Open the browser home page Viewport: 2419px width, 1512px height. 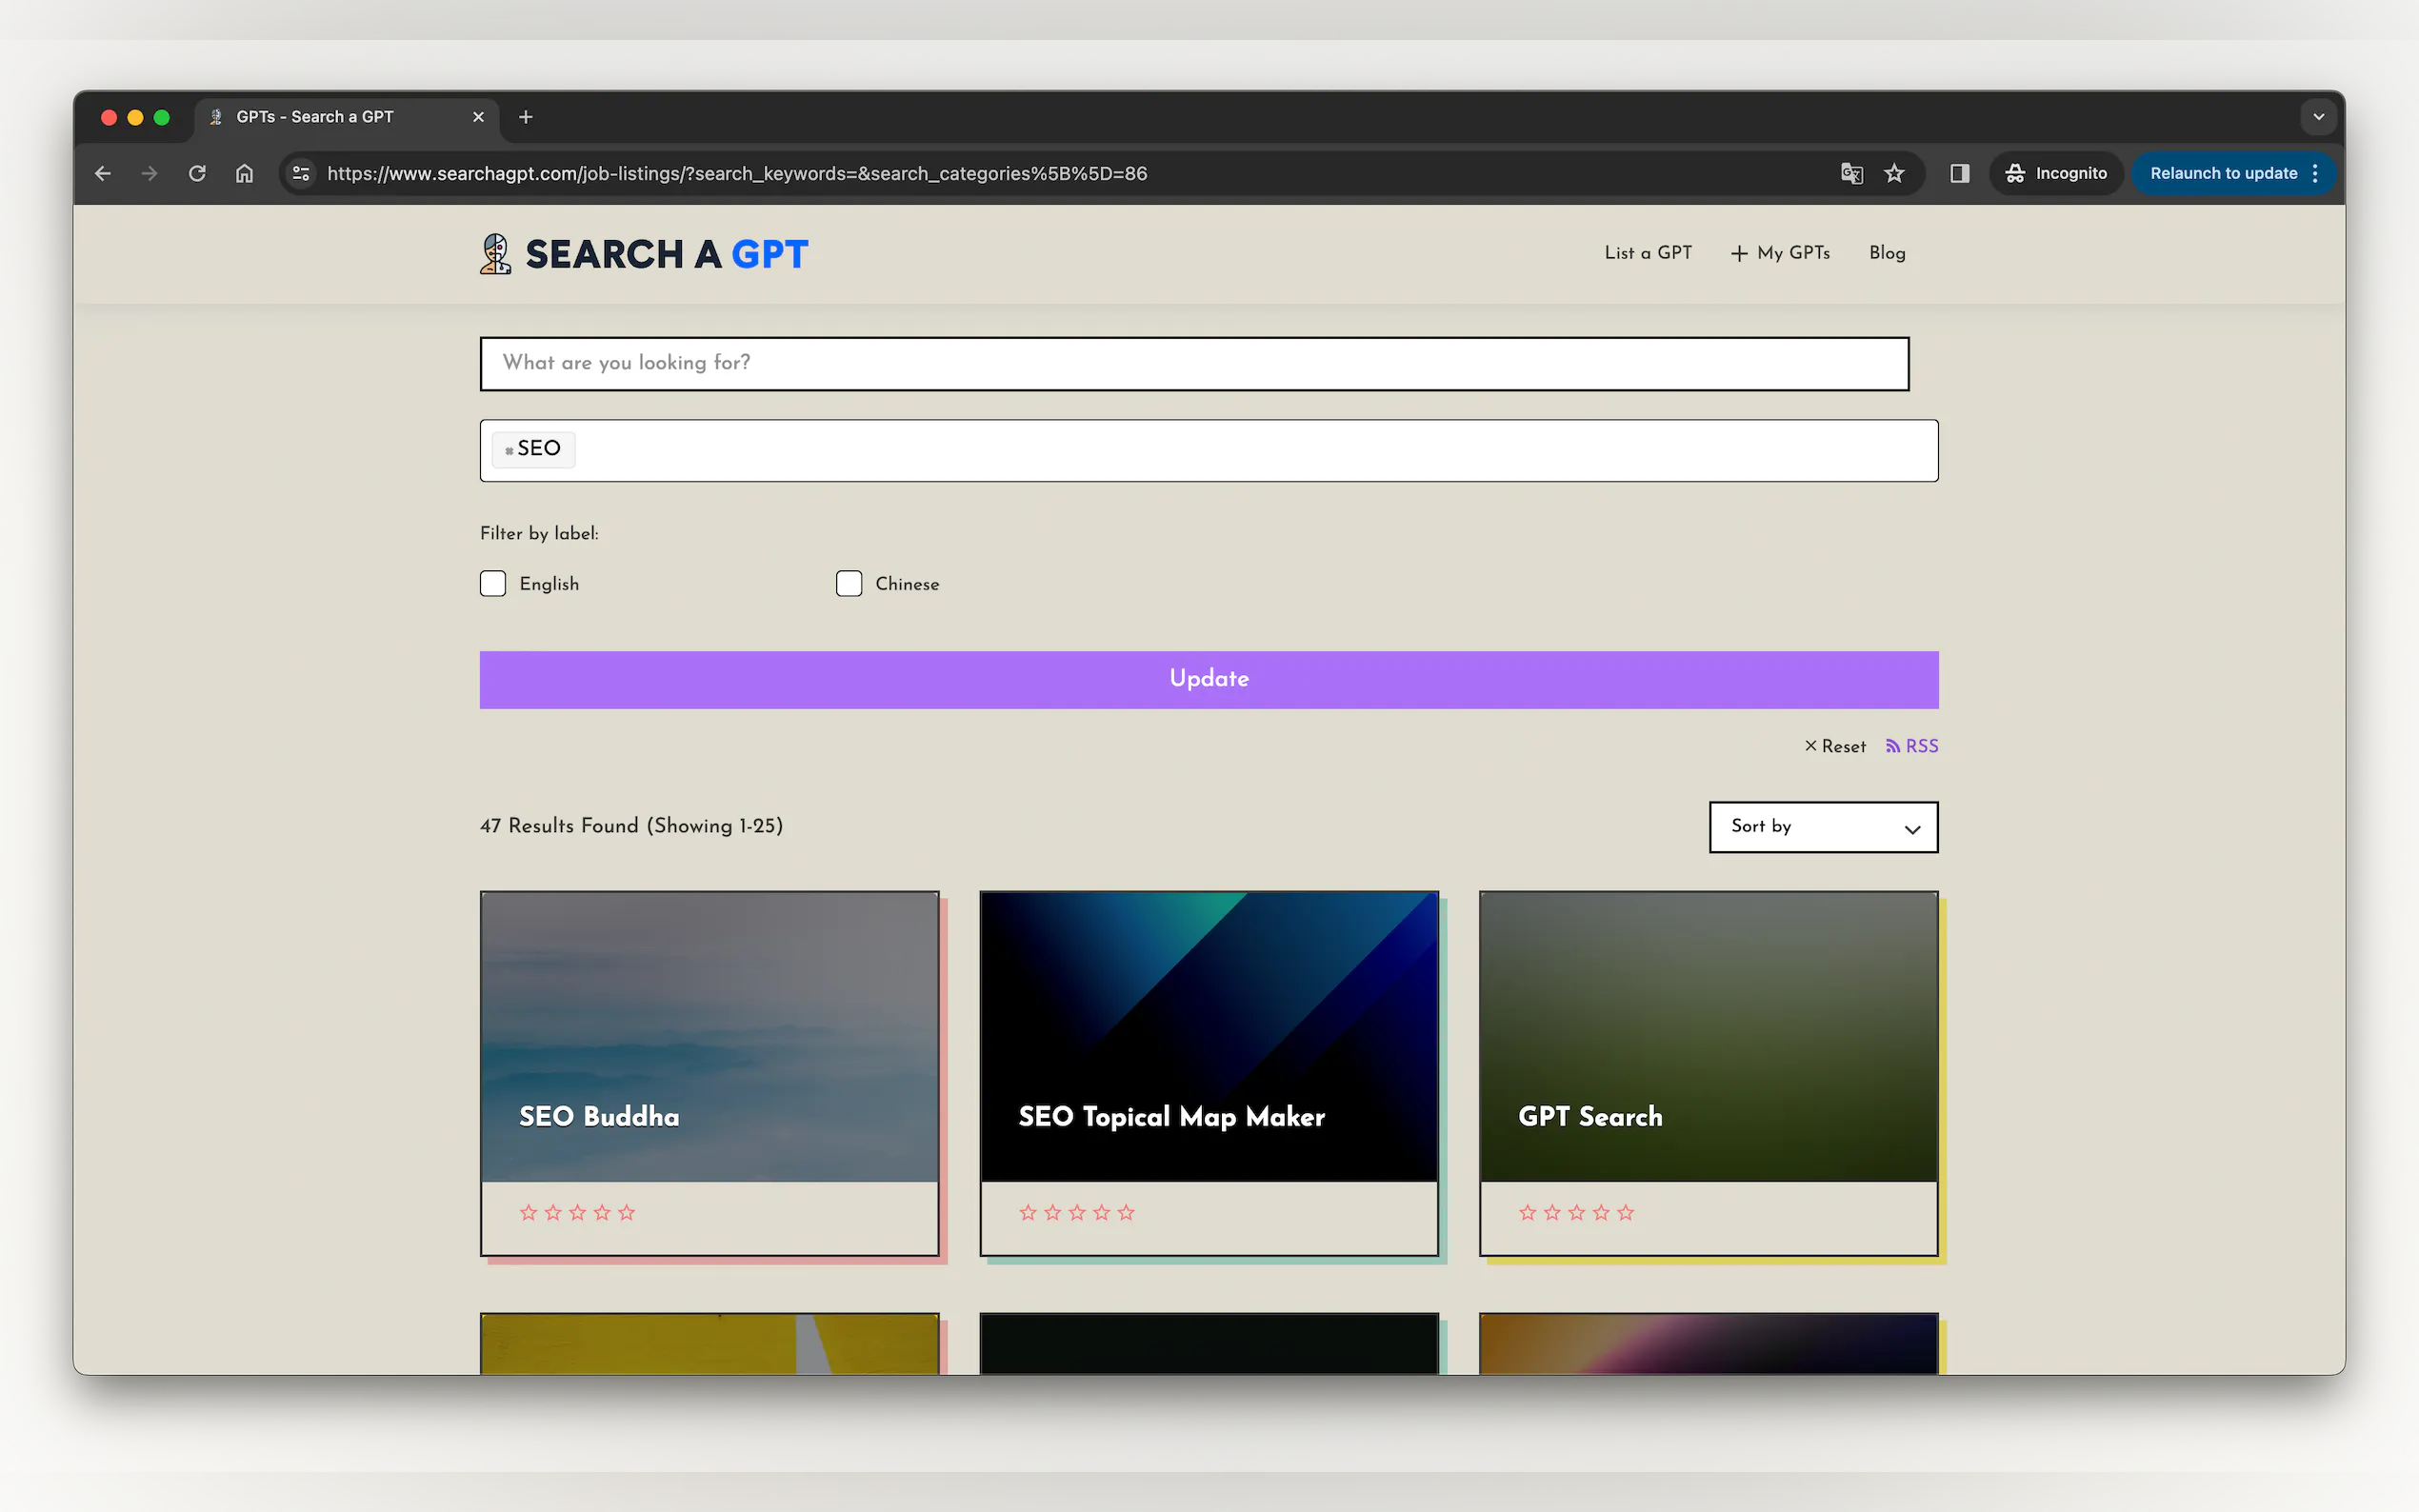[244, 173]
